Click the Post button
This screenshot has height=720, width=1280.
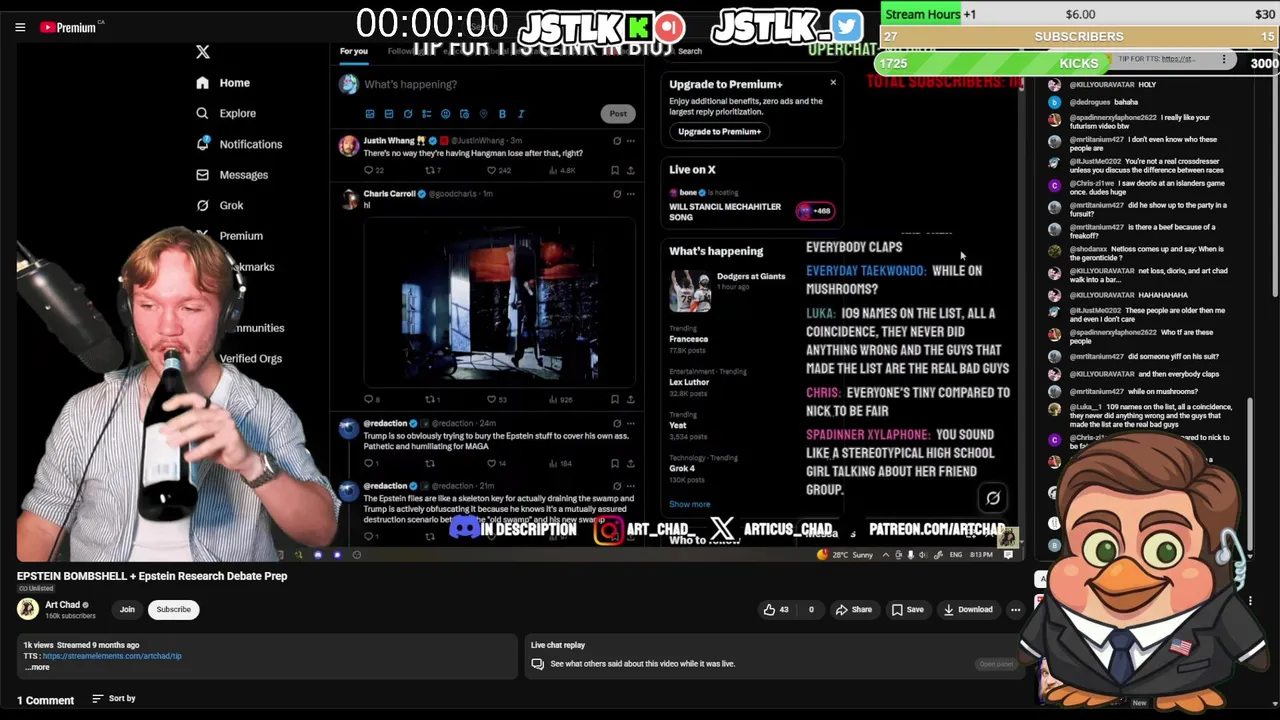[x=618, y=114]
